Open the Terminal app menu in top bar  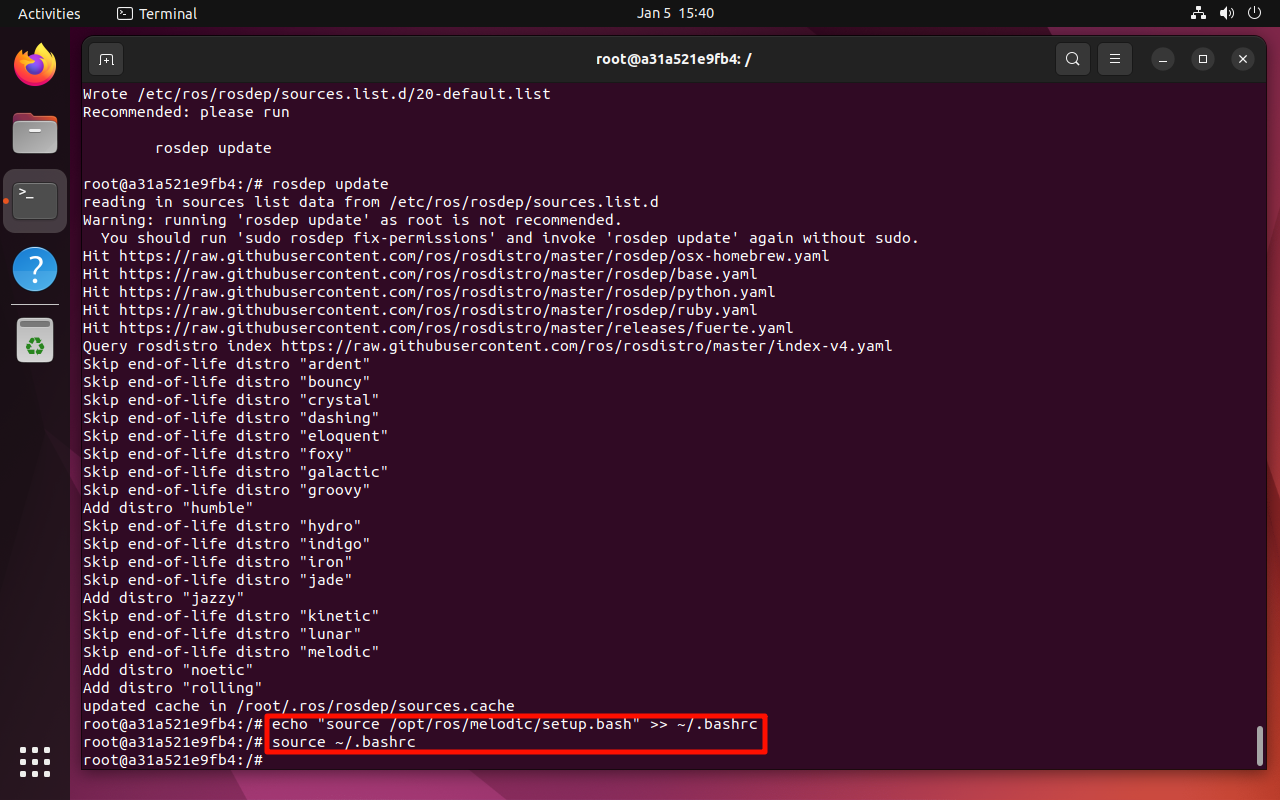coord(157,13)
